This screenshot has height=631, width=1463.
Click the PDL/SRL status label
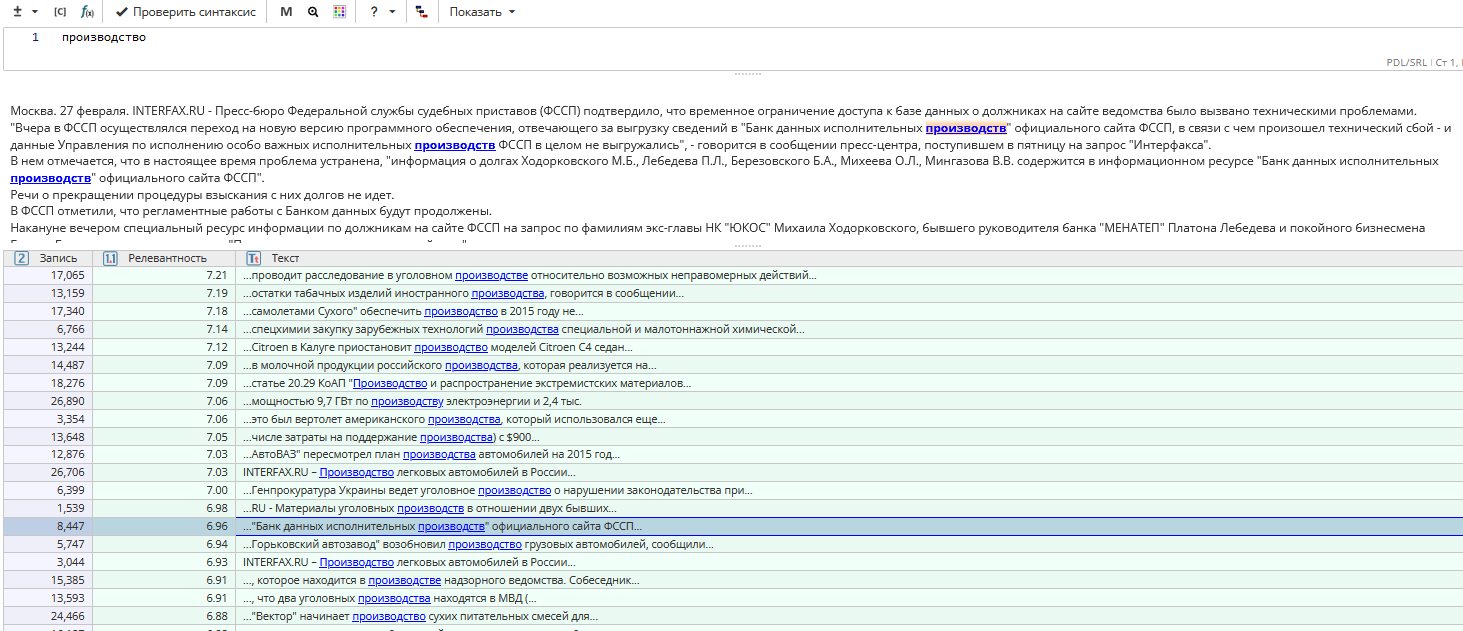click(x=1406, y=62)
